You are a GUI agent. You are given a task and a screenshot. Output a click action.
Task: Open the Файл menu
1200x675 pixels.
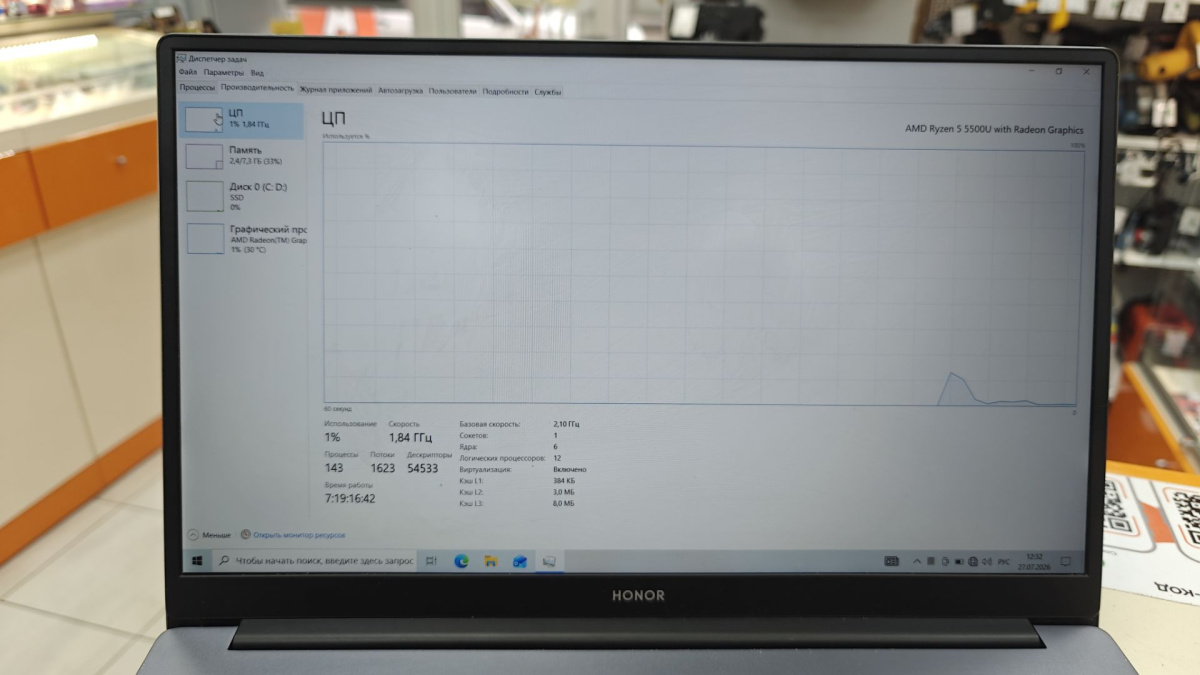pyautogui.click(x=187, y=73)
